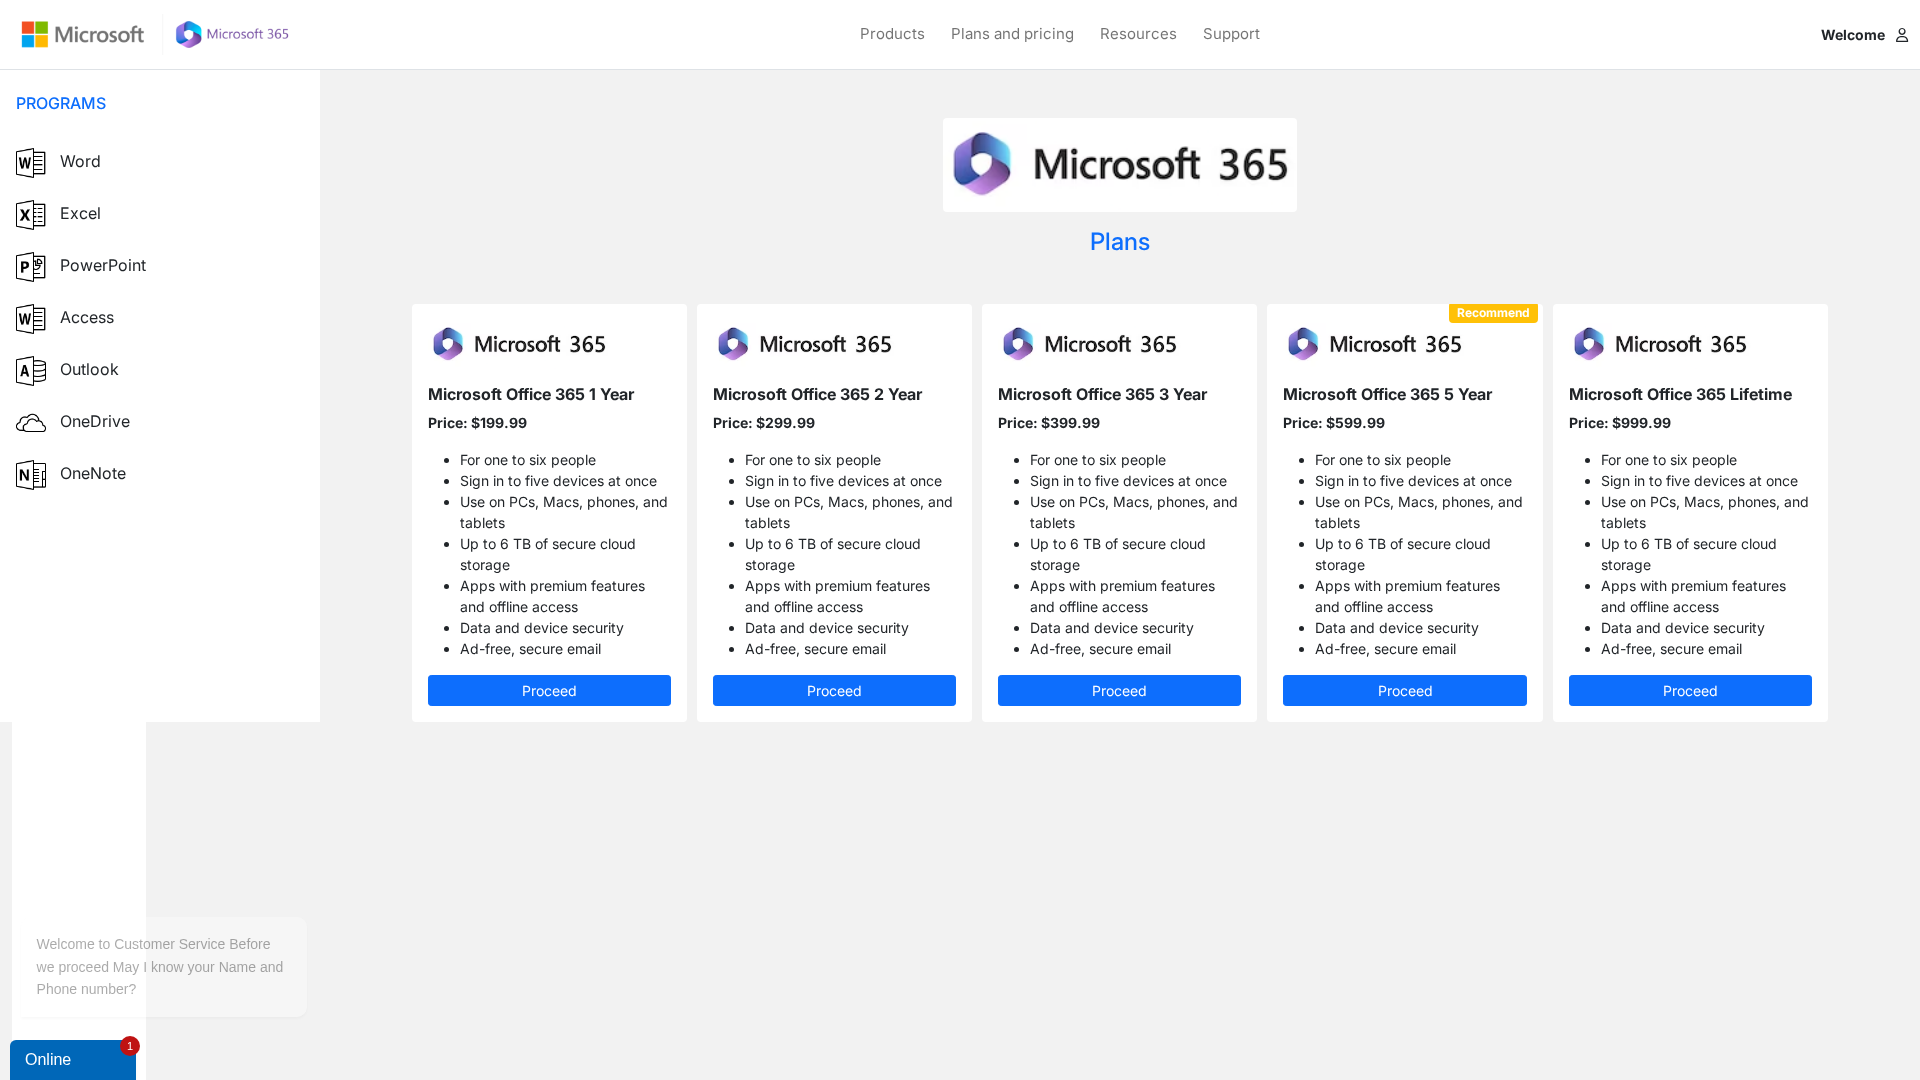Click the PROGRAMS sidebar heading
This screenshot has width=1920, height=1080.
point(61,104)
